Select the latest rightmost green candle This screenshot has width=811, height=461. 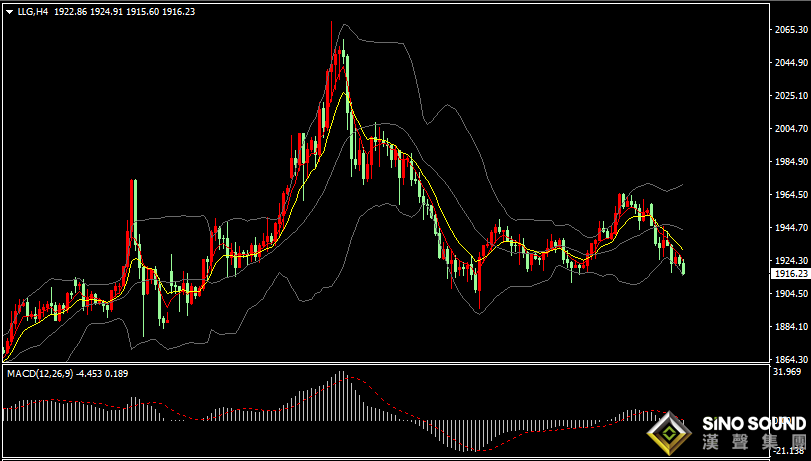pyautogui.click(x=684, y=267)
